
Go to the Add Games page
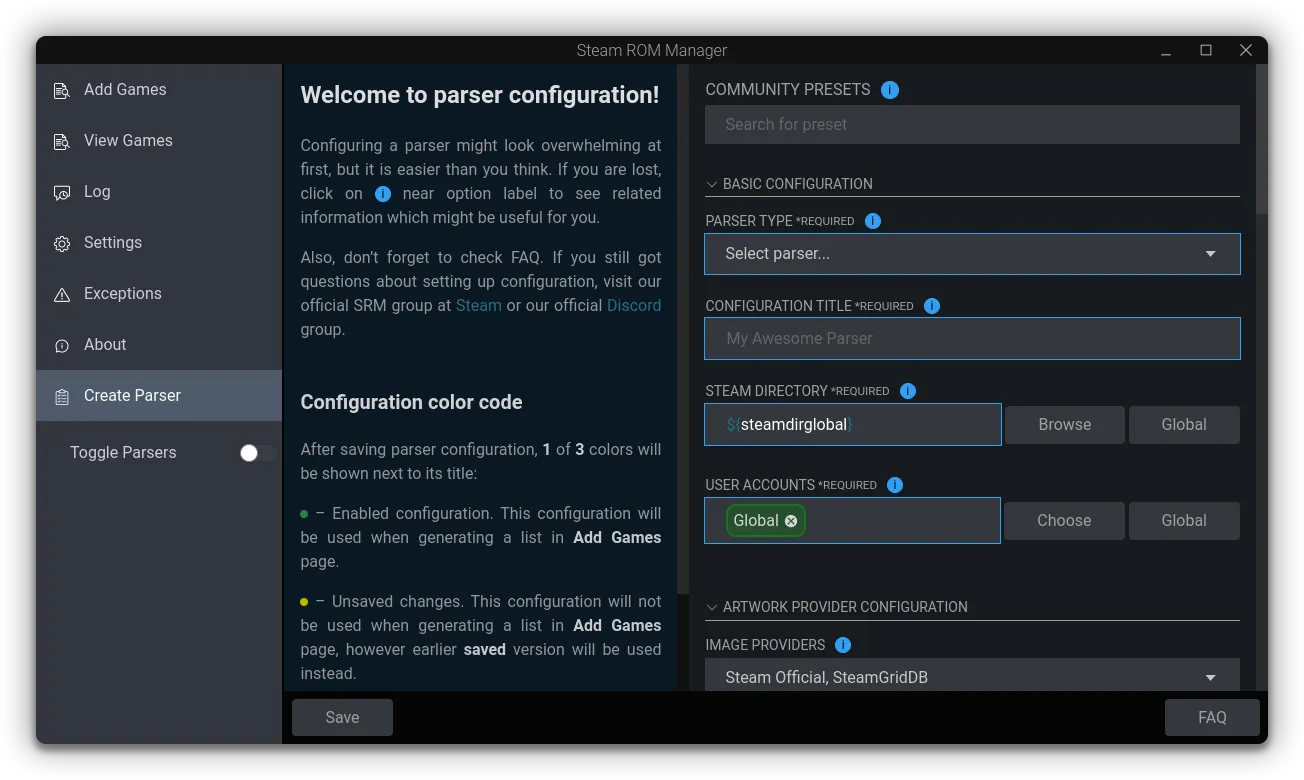(159, 90)
